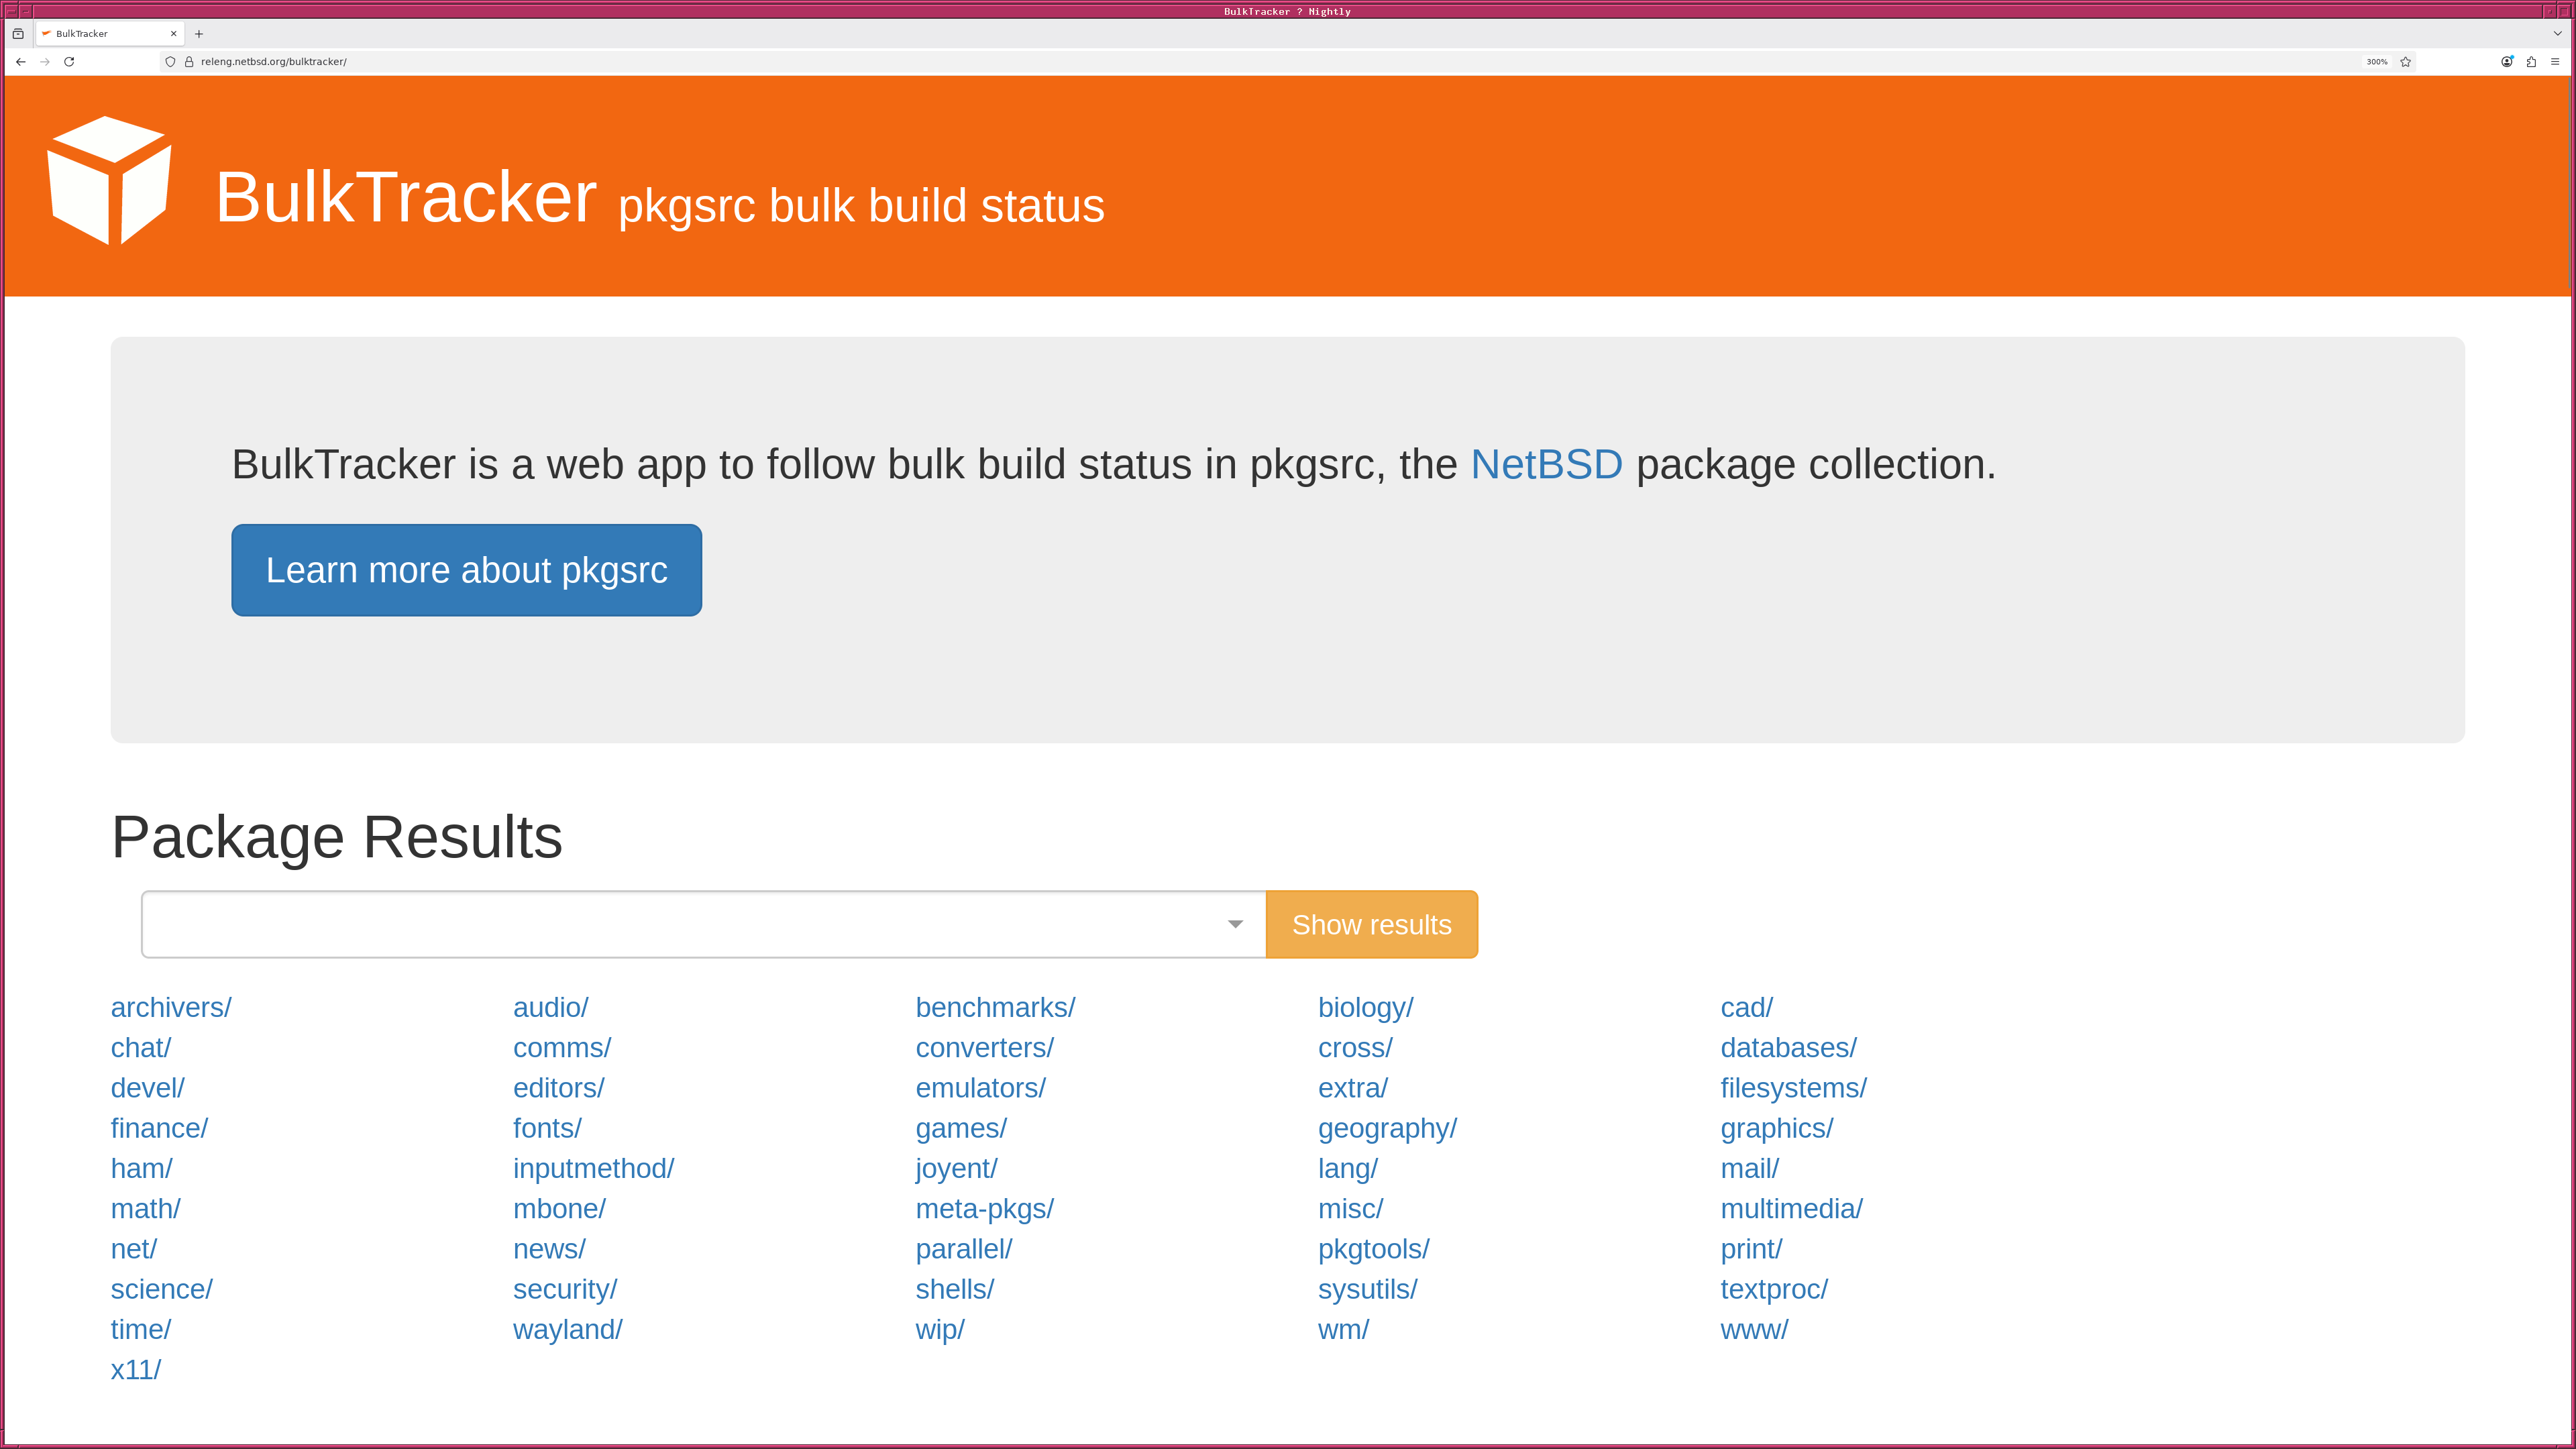The width and height of the screenshot is (2576, 1449).
Task: Open the tab overview icon left of tabs
Action: pyautogui.click(x=18, y=34)
